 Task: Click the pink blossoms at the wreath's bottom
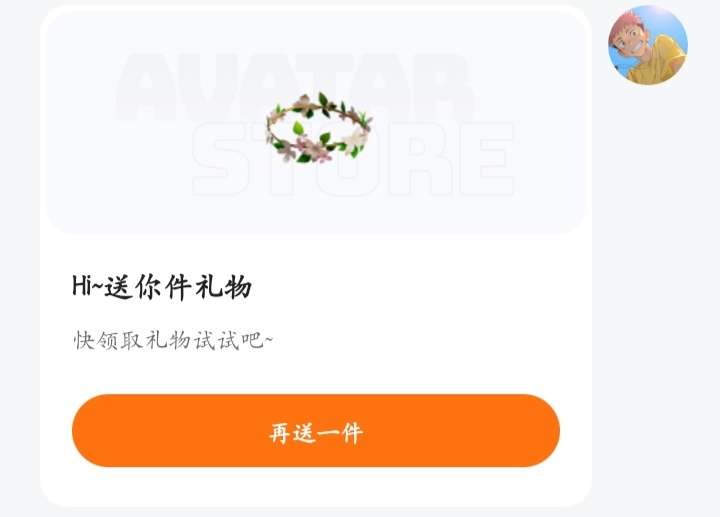pos(311,149)
